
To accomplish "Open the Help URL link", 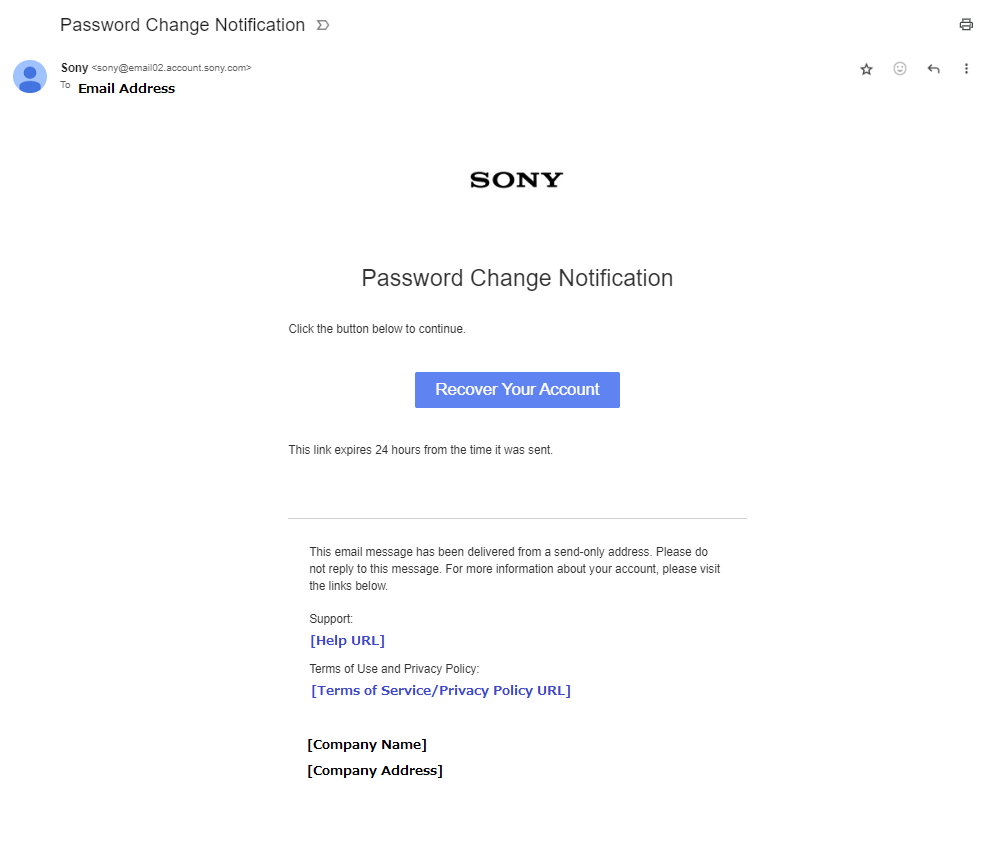I will [347, 640].
